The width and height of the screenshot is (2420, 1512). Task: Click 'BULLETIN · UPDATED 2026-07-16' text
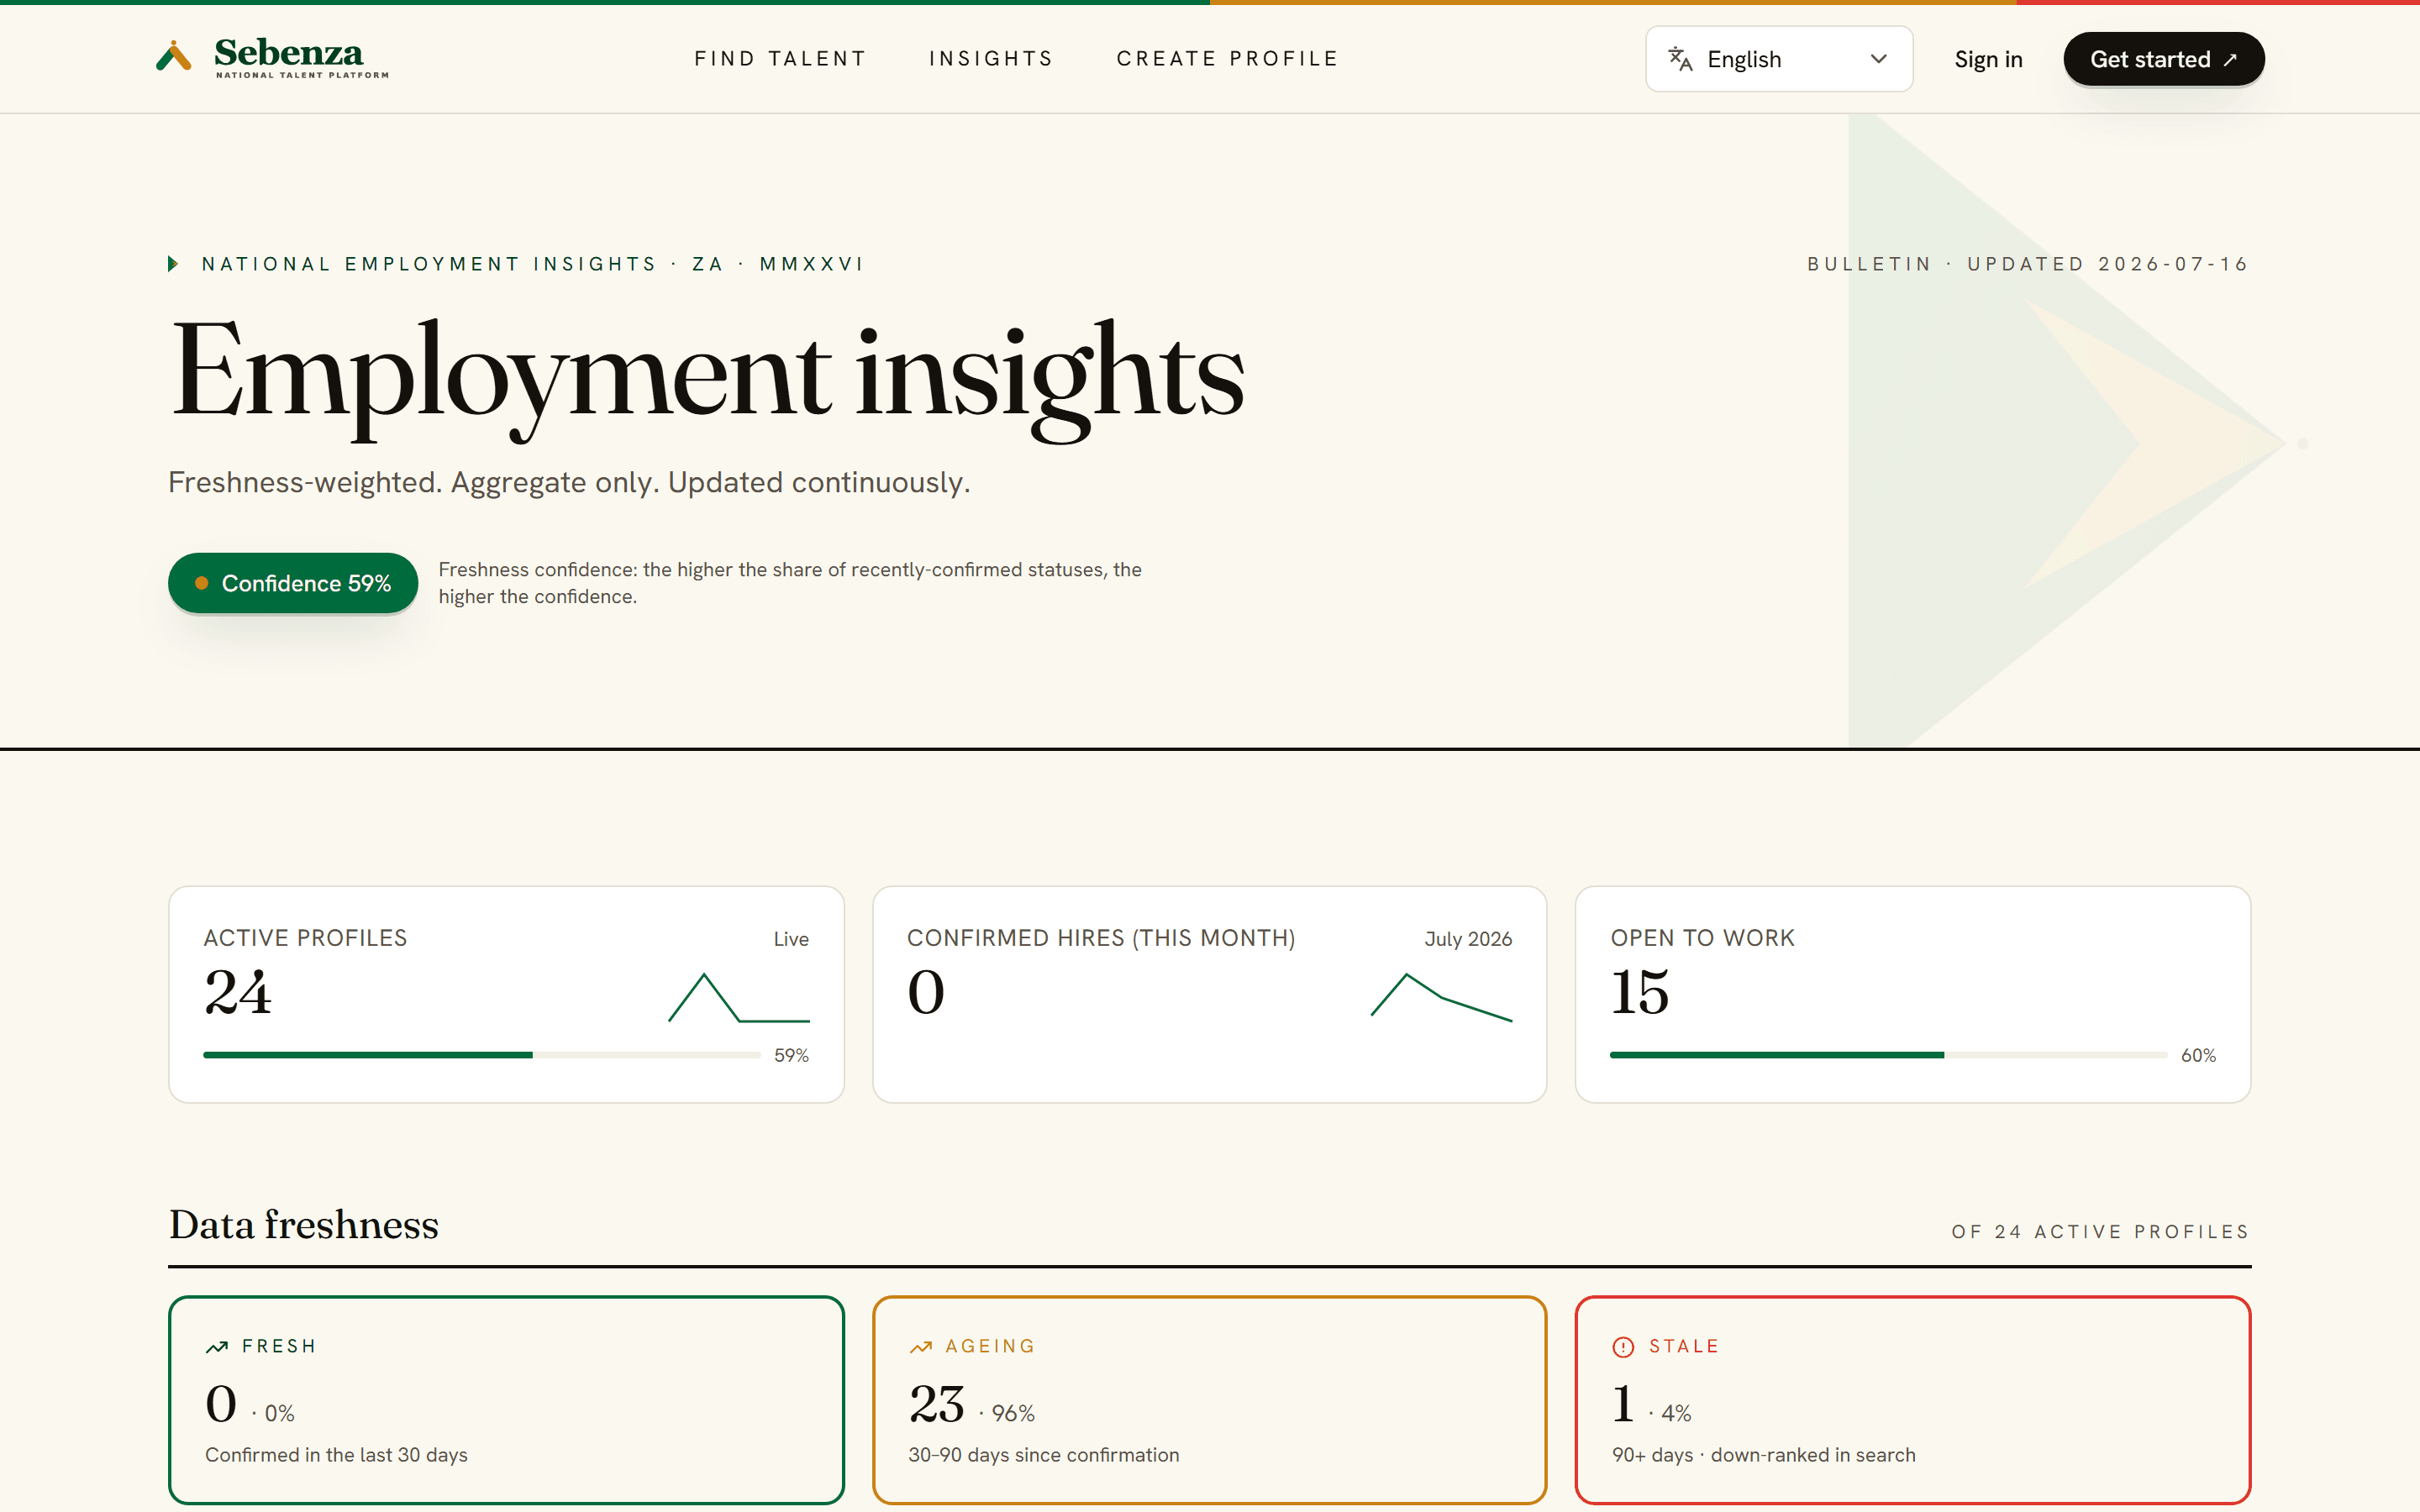click(x=2028, y=264)
